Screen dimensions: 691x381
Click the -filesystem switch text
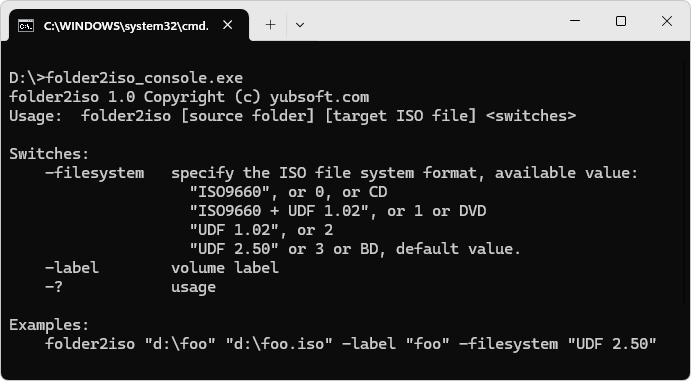coord(95,173)
